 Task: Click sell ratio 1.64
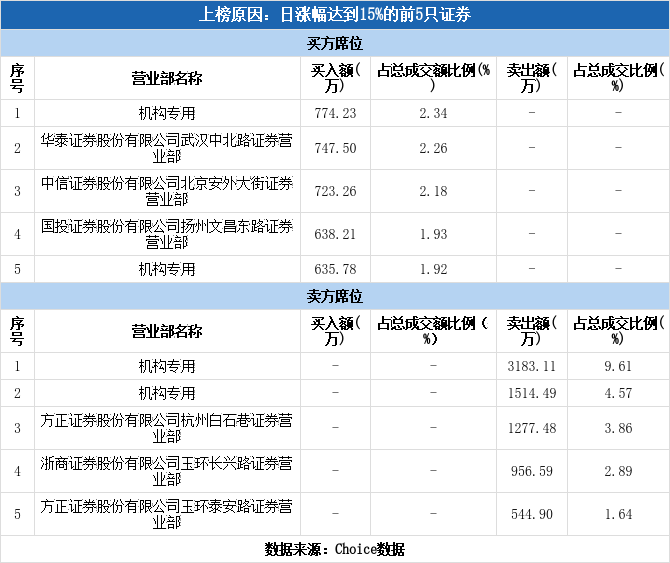click(x=618, y=514)
